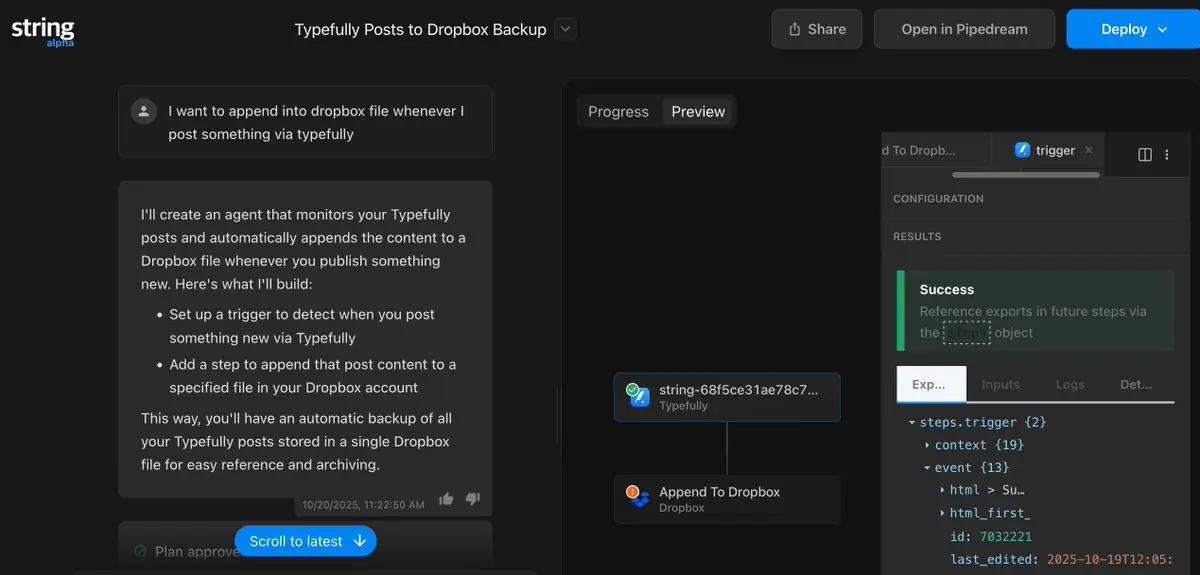Collapse the event {13} tree node
This screenshot has height=575, width=1200.
pyautogui.click(x=927, y=467)
